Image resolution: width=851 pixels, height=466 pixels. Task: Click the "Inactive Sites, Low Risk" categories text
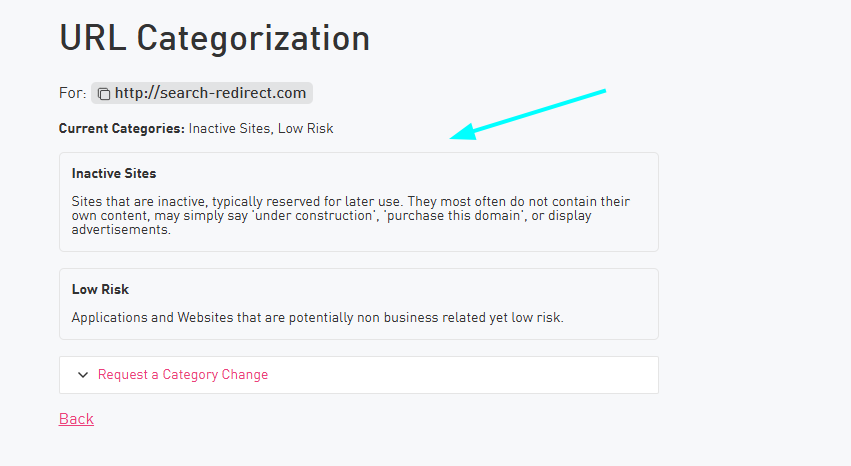click(261, 129)
